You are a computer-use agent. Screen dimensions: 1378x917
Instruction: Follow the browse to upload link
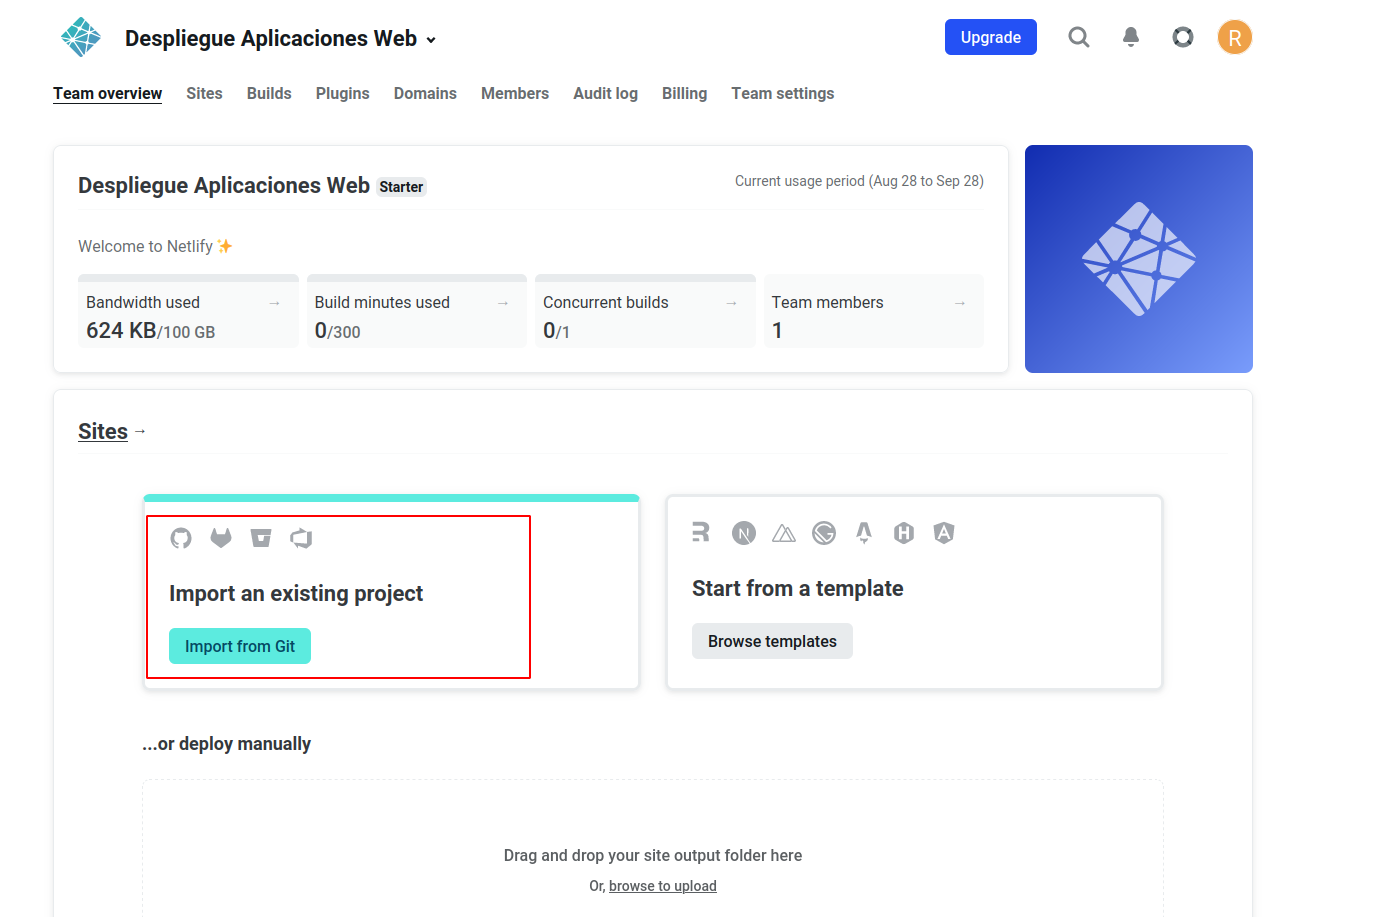point(662,886)
